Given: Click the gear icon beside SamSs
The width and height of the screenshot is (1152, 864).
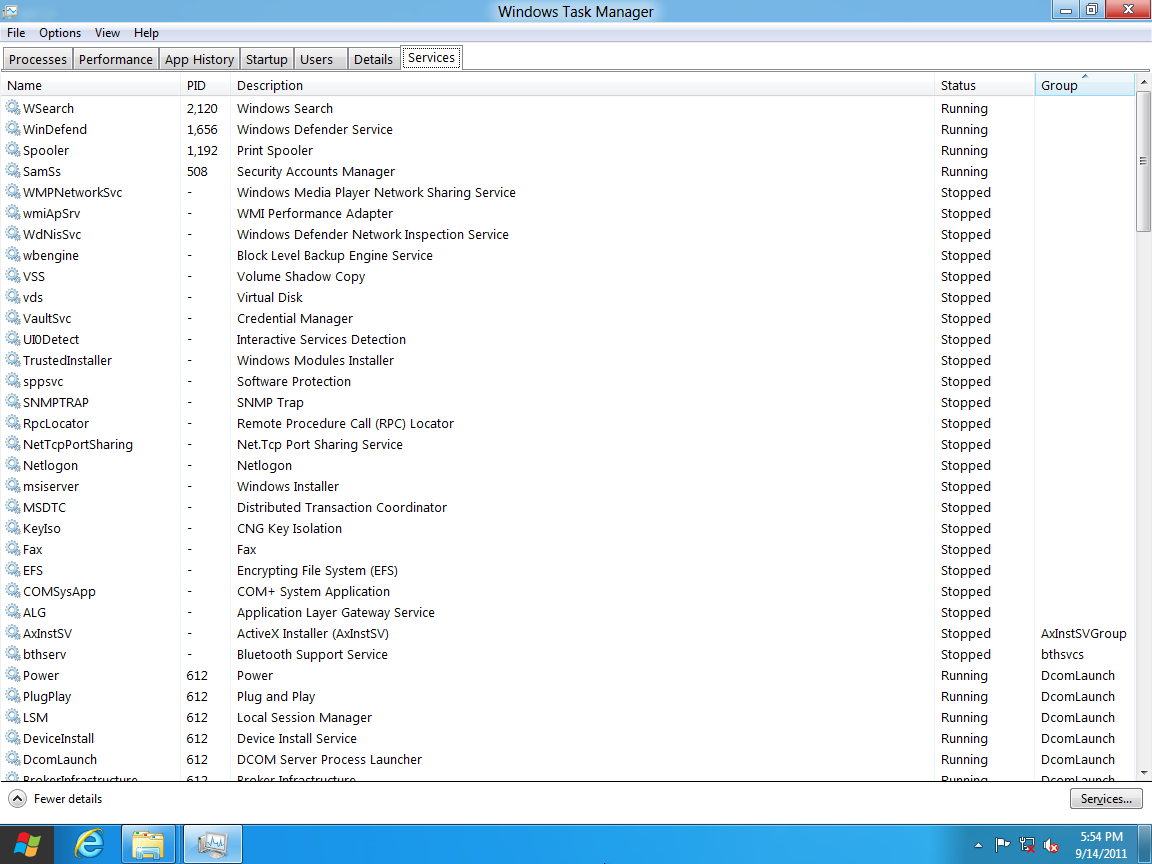Looking at the screenshot, I should point(12,170).
